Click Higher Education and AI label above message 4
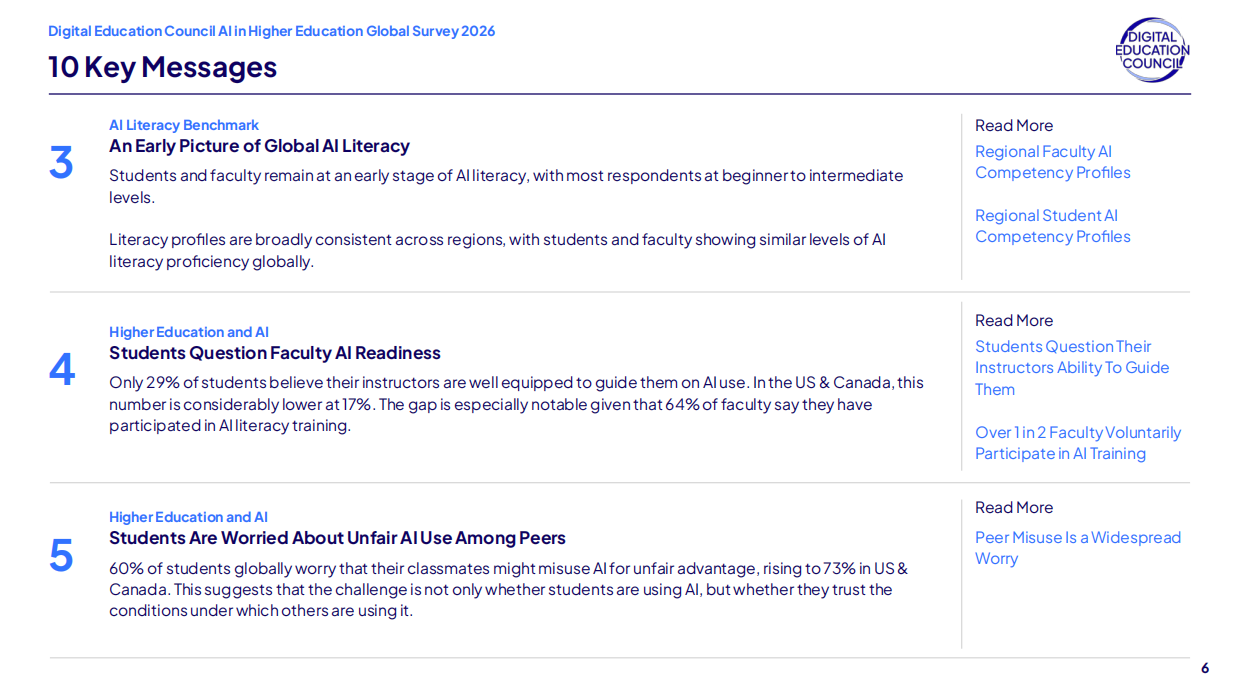Screen dimensions: 1240x697 click(189, 332)
